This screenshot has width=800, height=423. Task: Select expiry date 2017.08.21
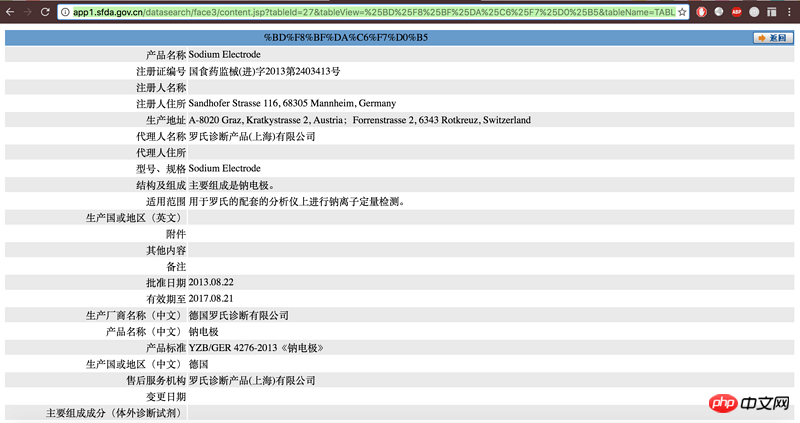[x=211, y=298]
